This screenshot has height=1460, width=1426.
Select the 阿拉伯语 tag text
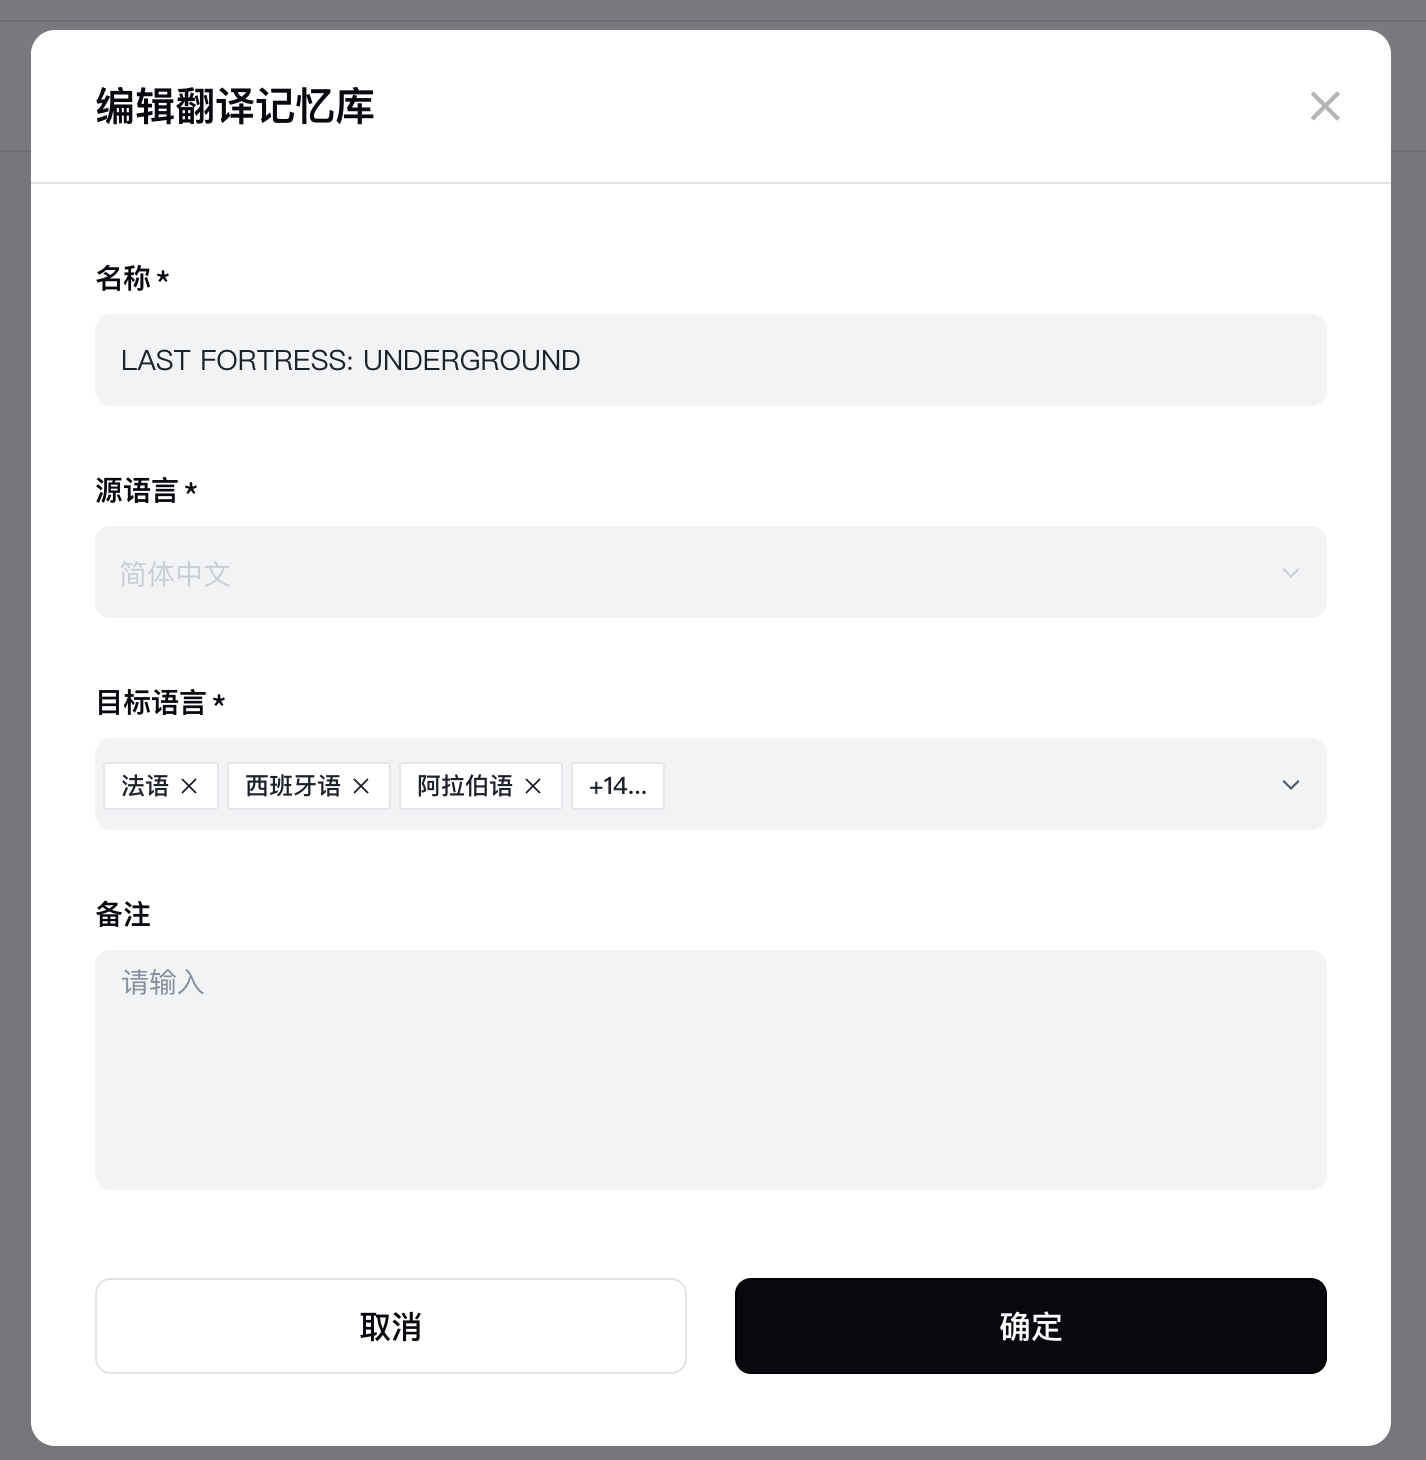[x=465, y=786]
